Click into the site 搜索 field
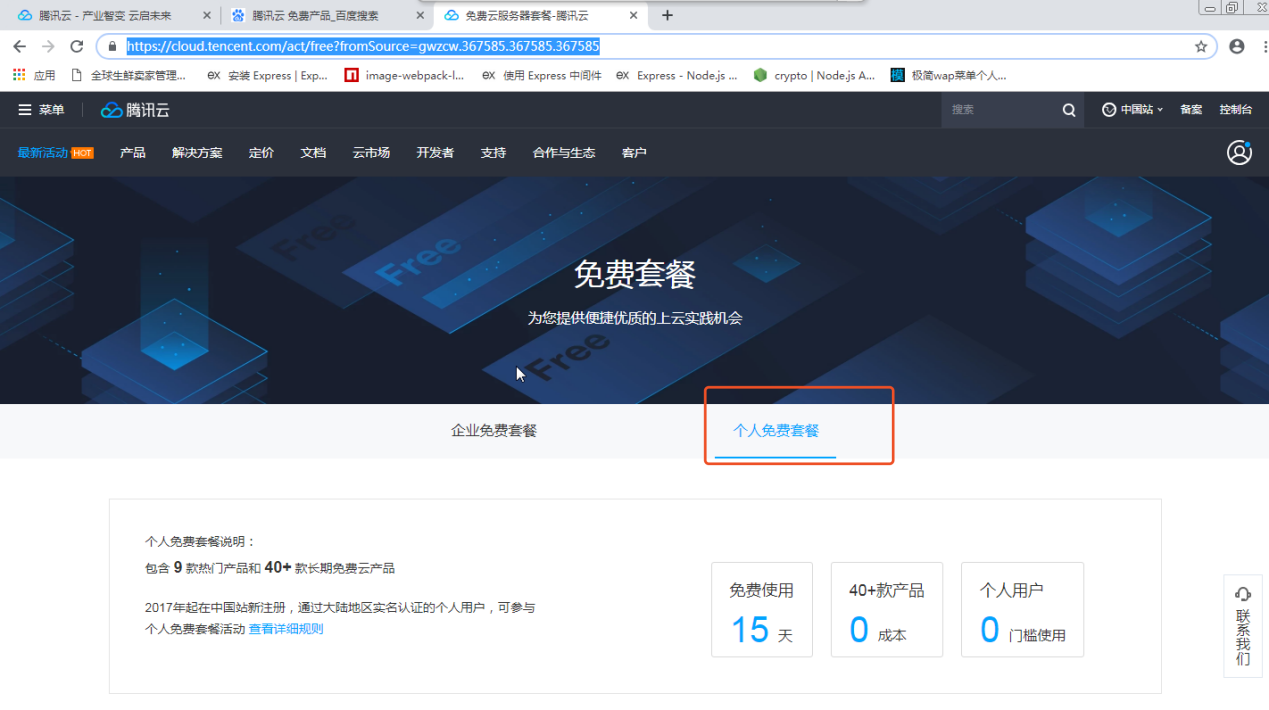This screenshot has height=710, width=1269. click(998, 110)
